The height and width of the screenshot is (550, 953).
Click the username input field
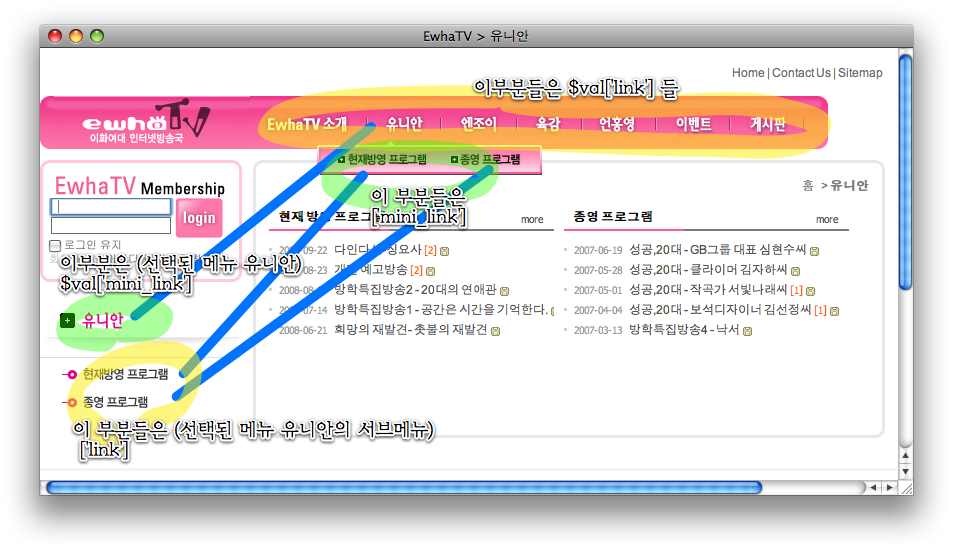[x=111, y=207]
